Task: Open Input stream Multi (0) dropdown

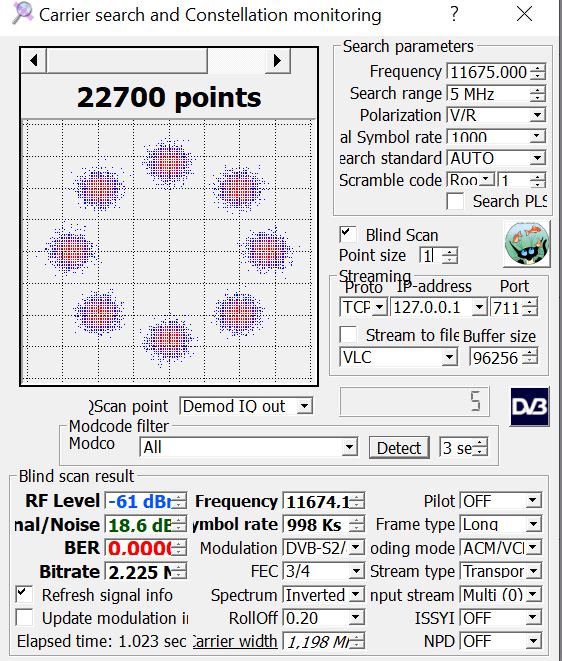Action: [x=533, y=595]
